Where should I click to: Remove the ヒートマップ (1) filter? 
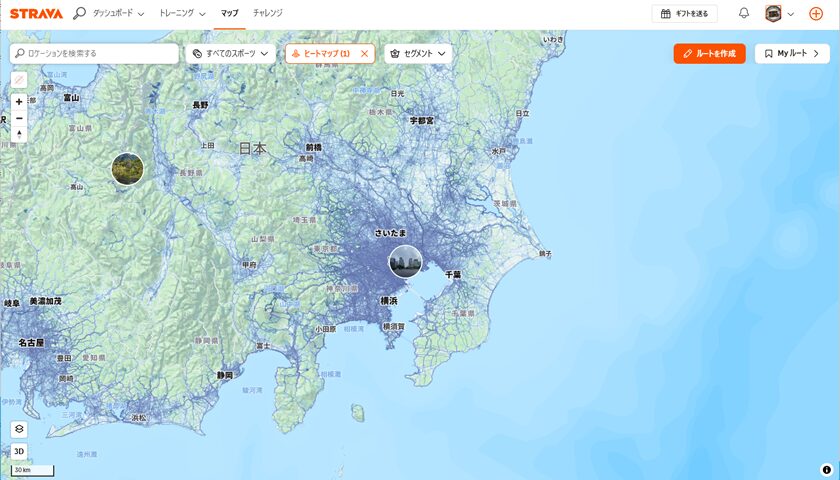tap(364, 53)
